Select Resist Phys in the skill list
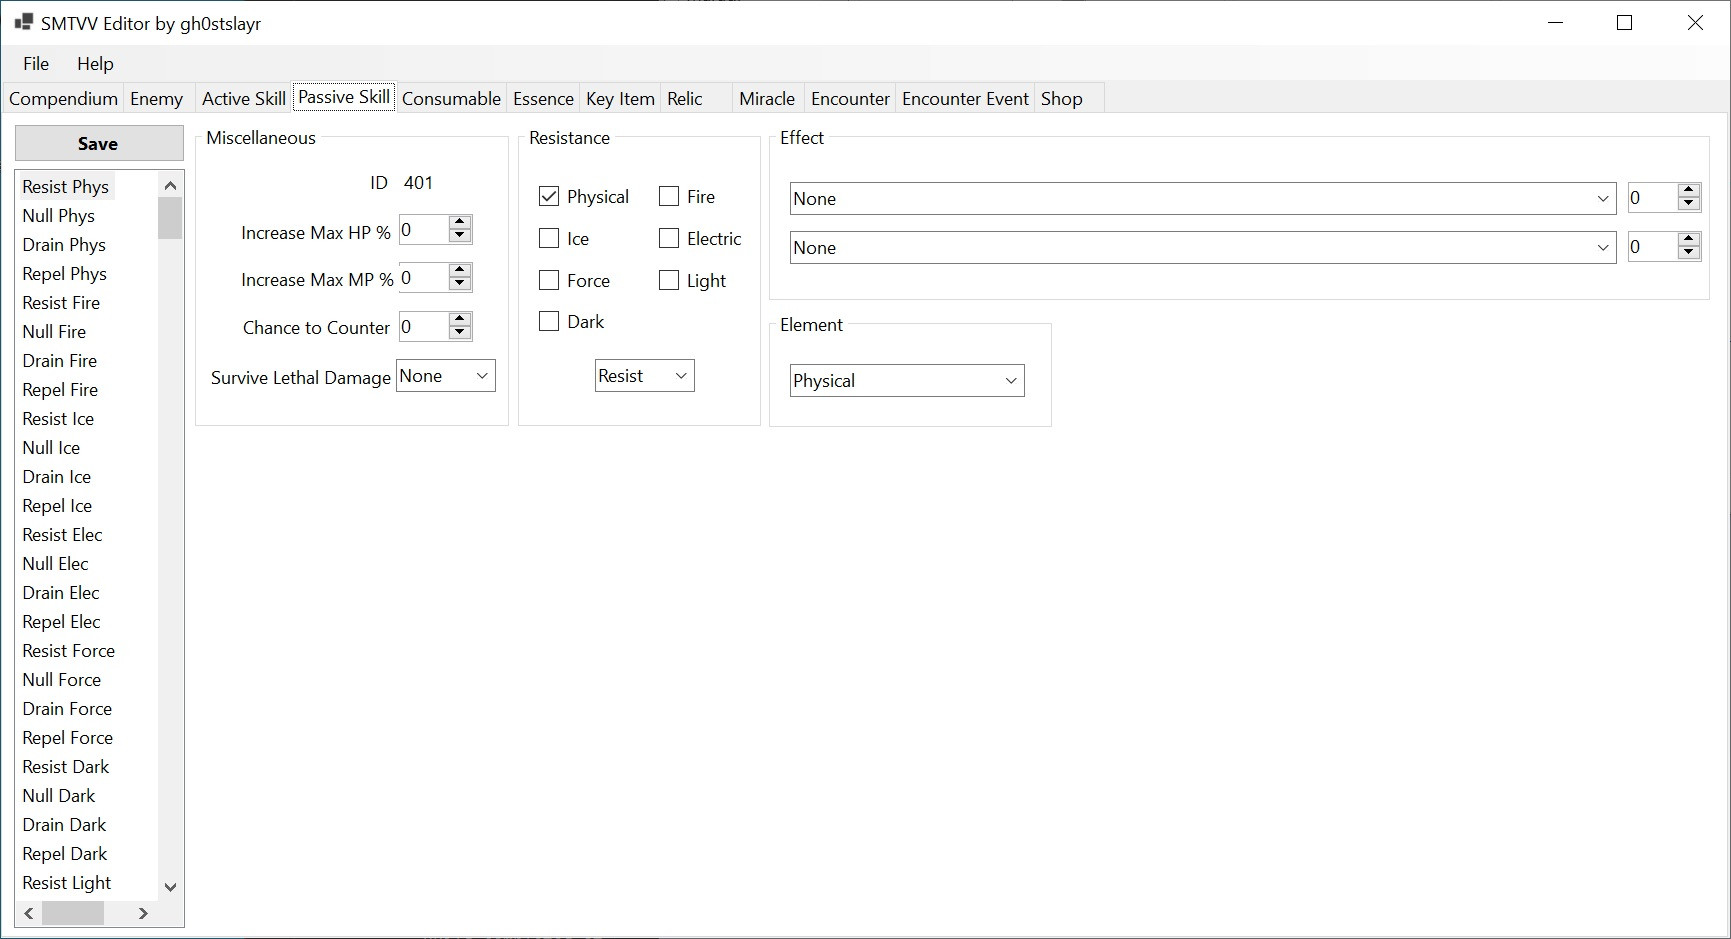 coord(66,187)
